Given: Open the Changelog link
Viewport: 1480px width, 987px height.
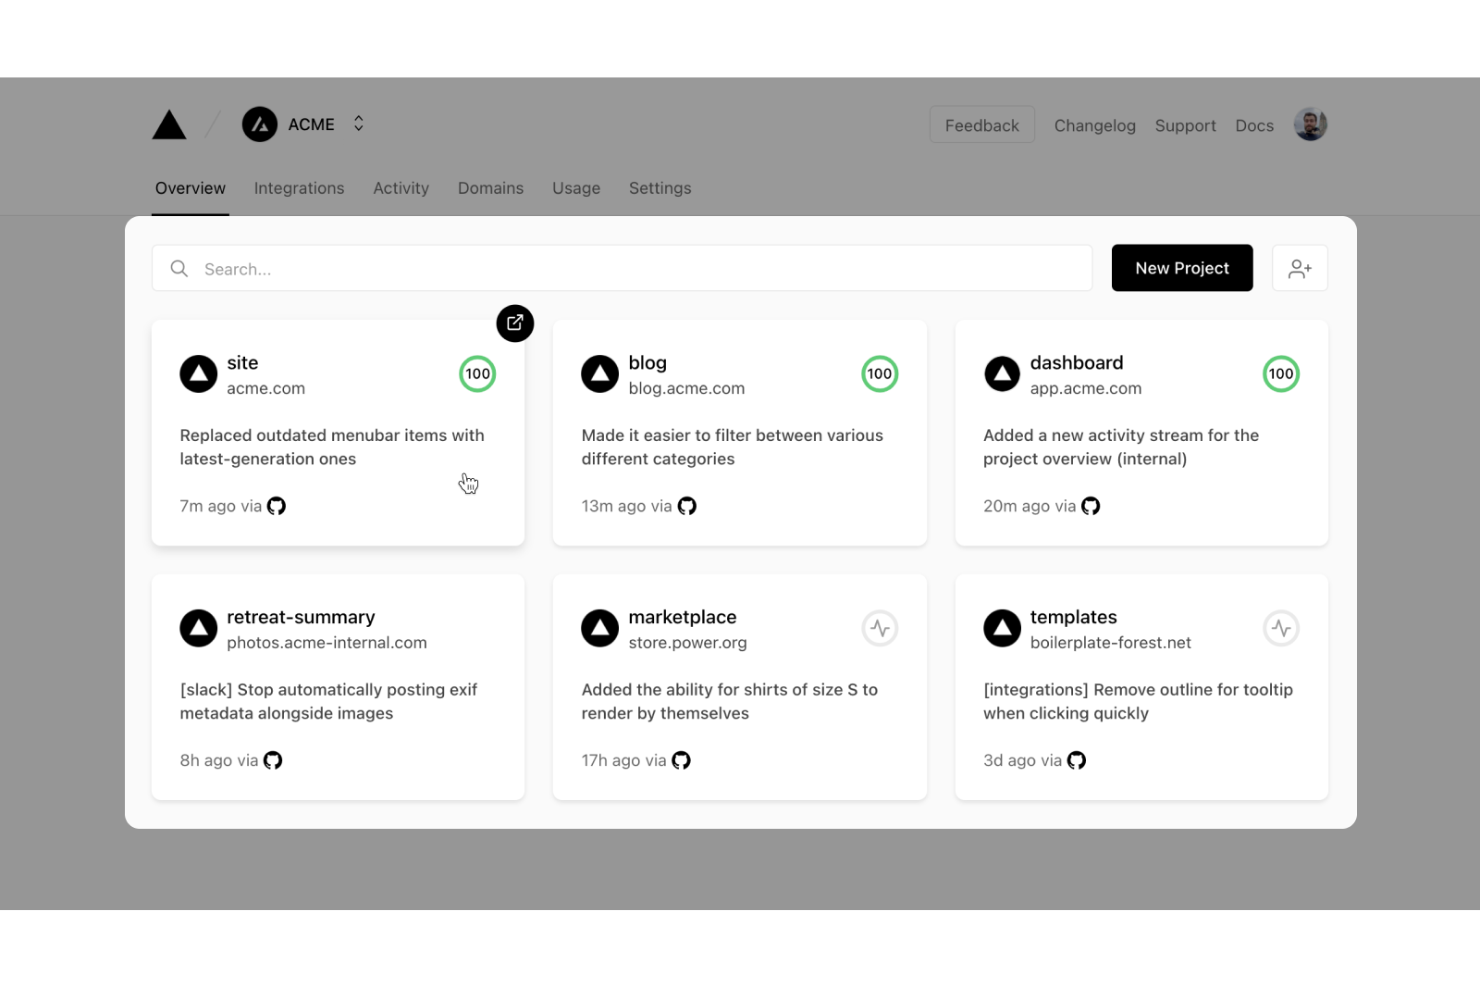Looking at the screenshot, I should (x=1094, y=125).
